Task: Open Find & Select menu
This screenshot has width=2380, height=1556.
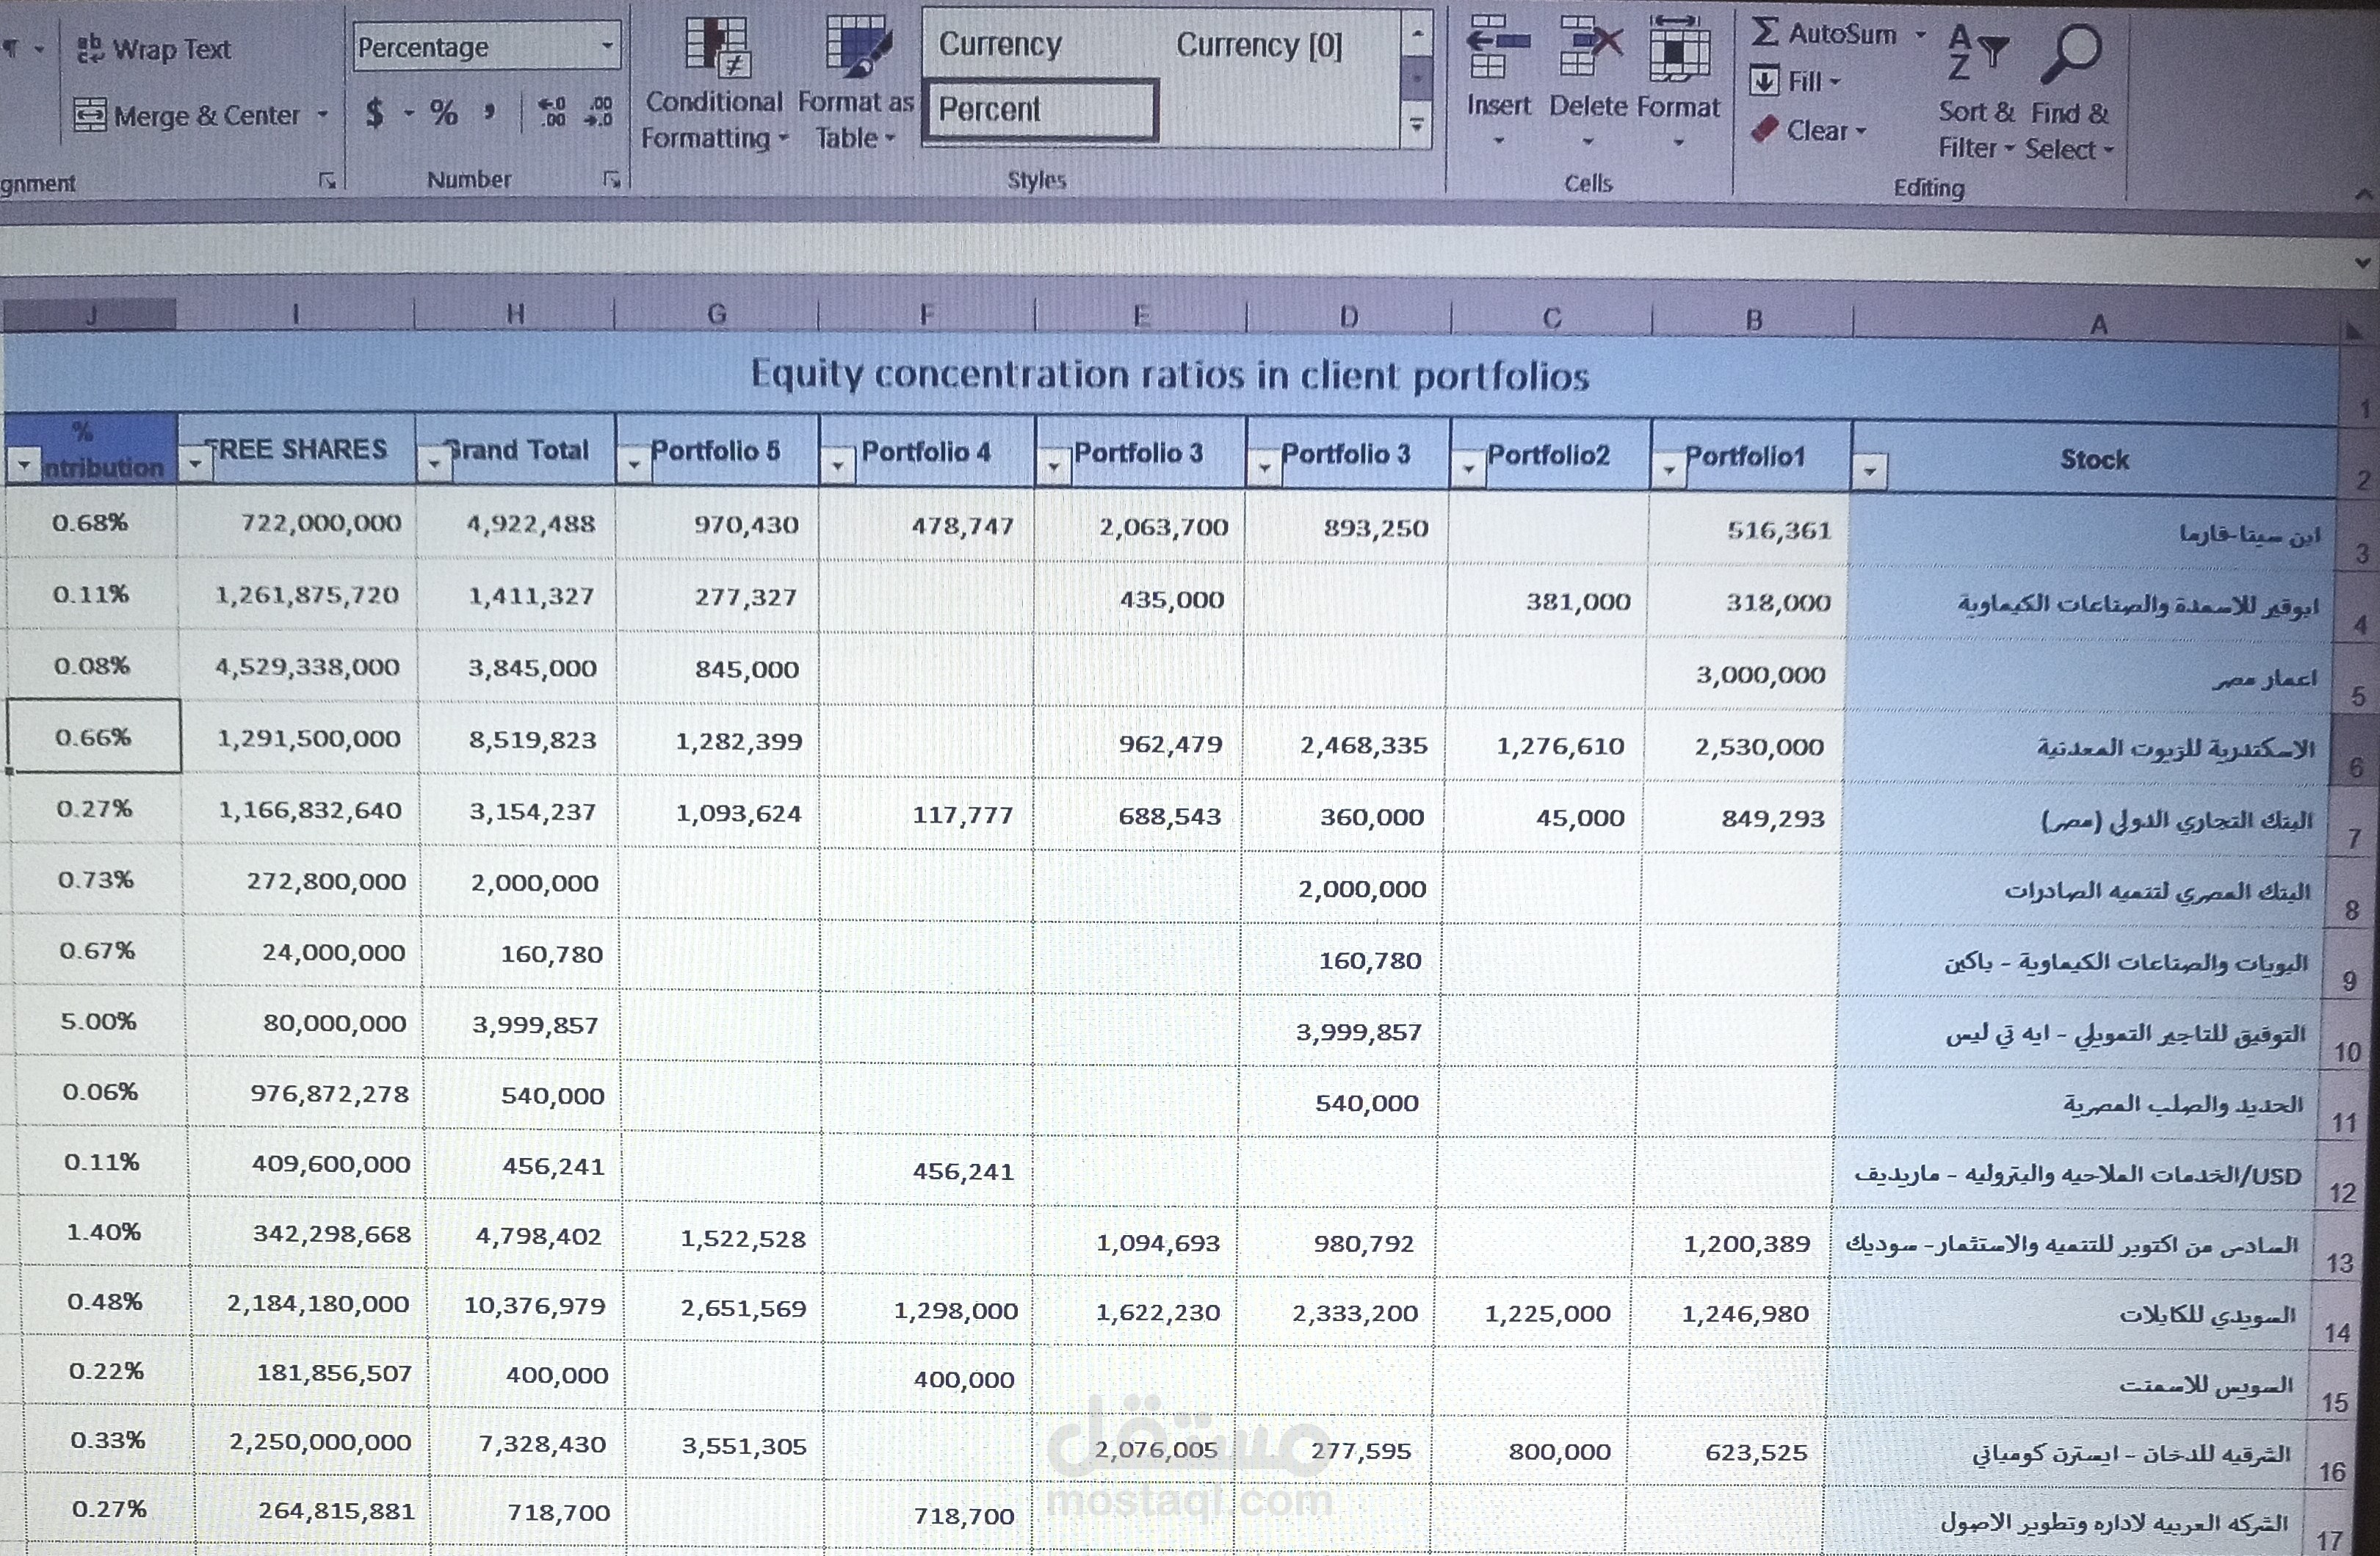Action: (x=2069, y=92)
